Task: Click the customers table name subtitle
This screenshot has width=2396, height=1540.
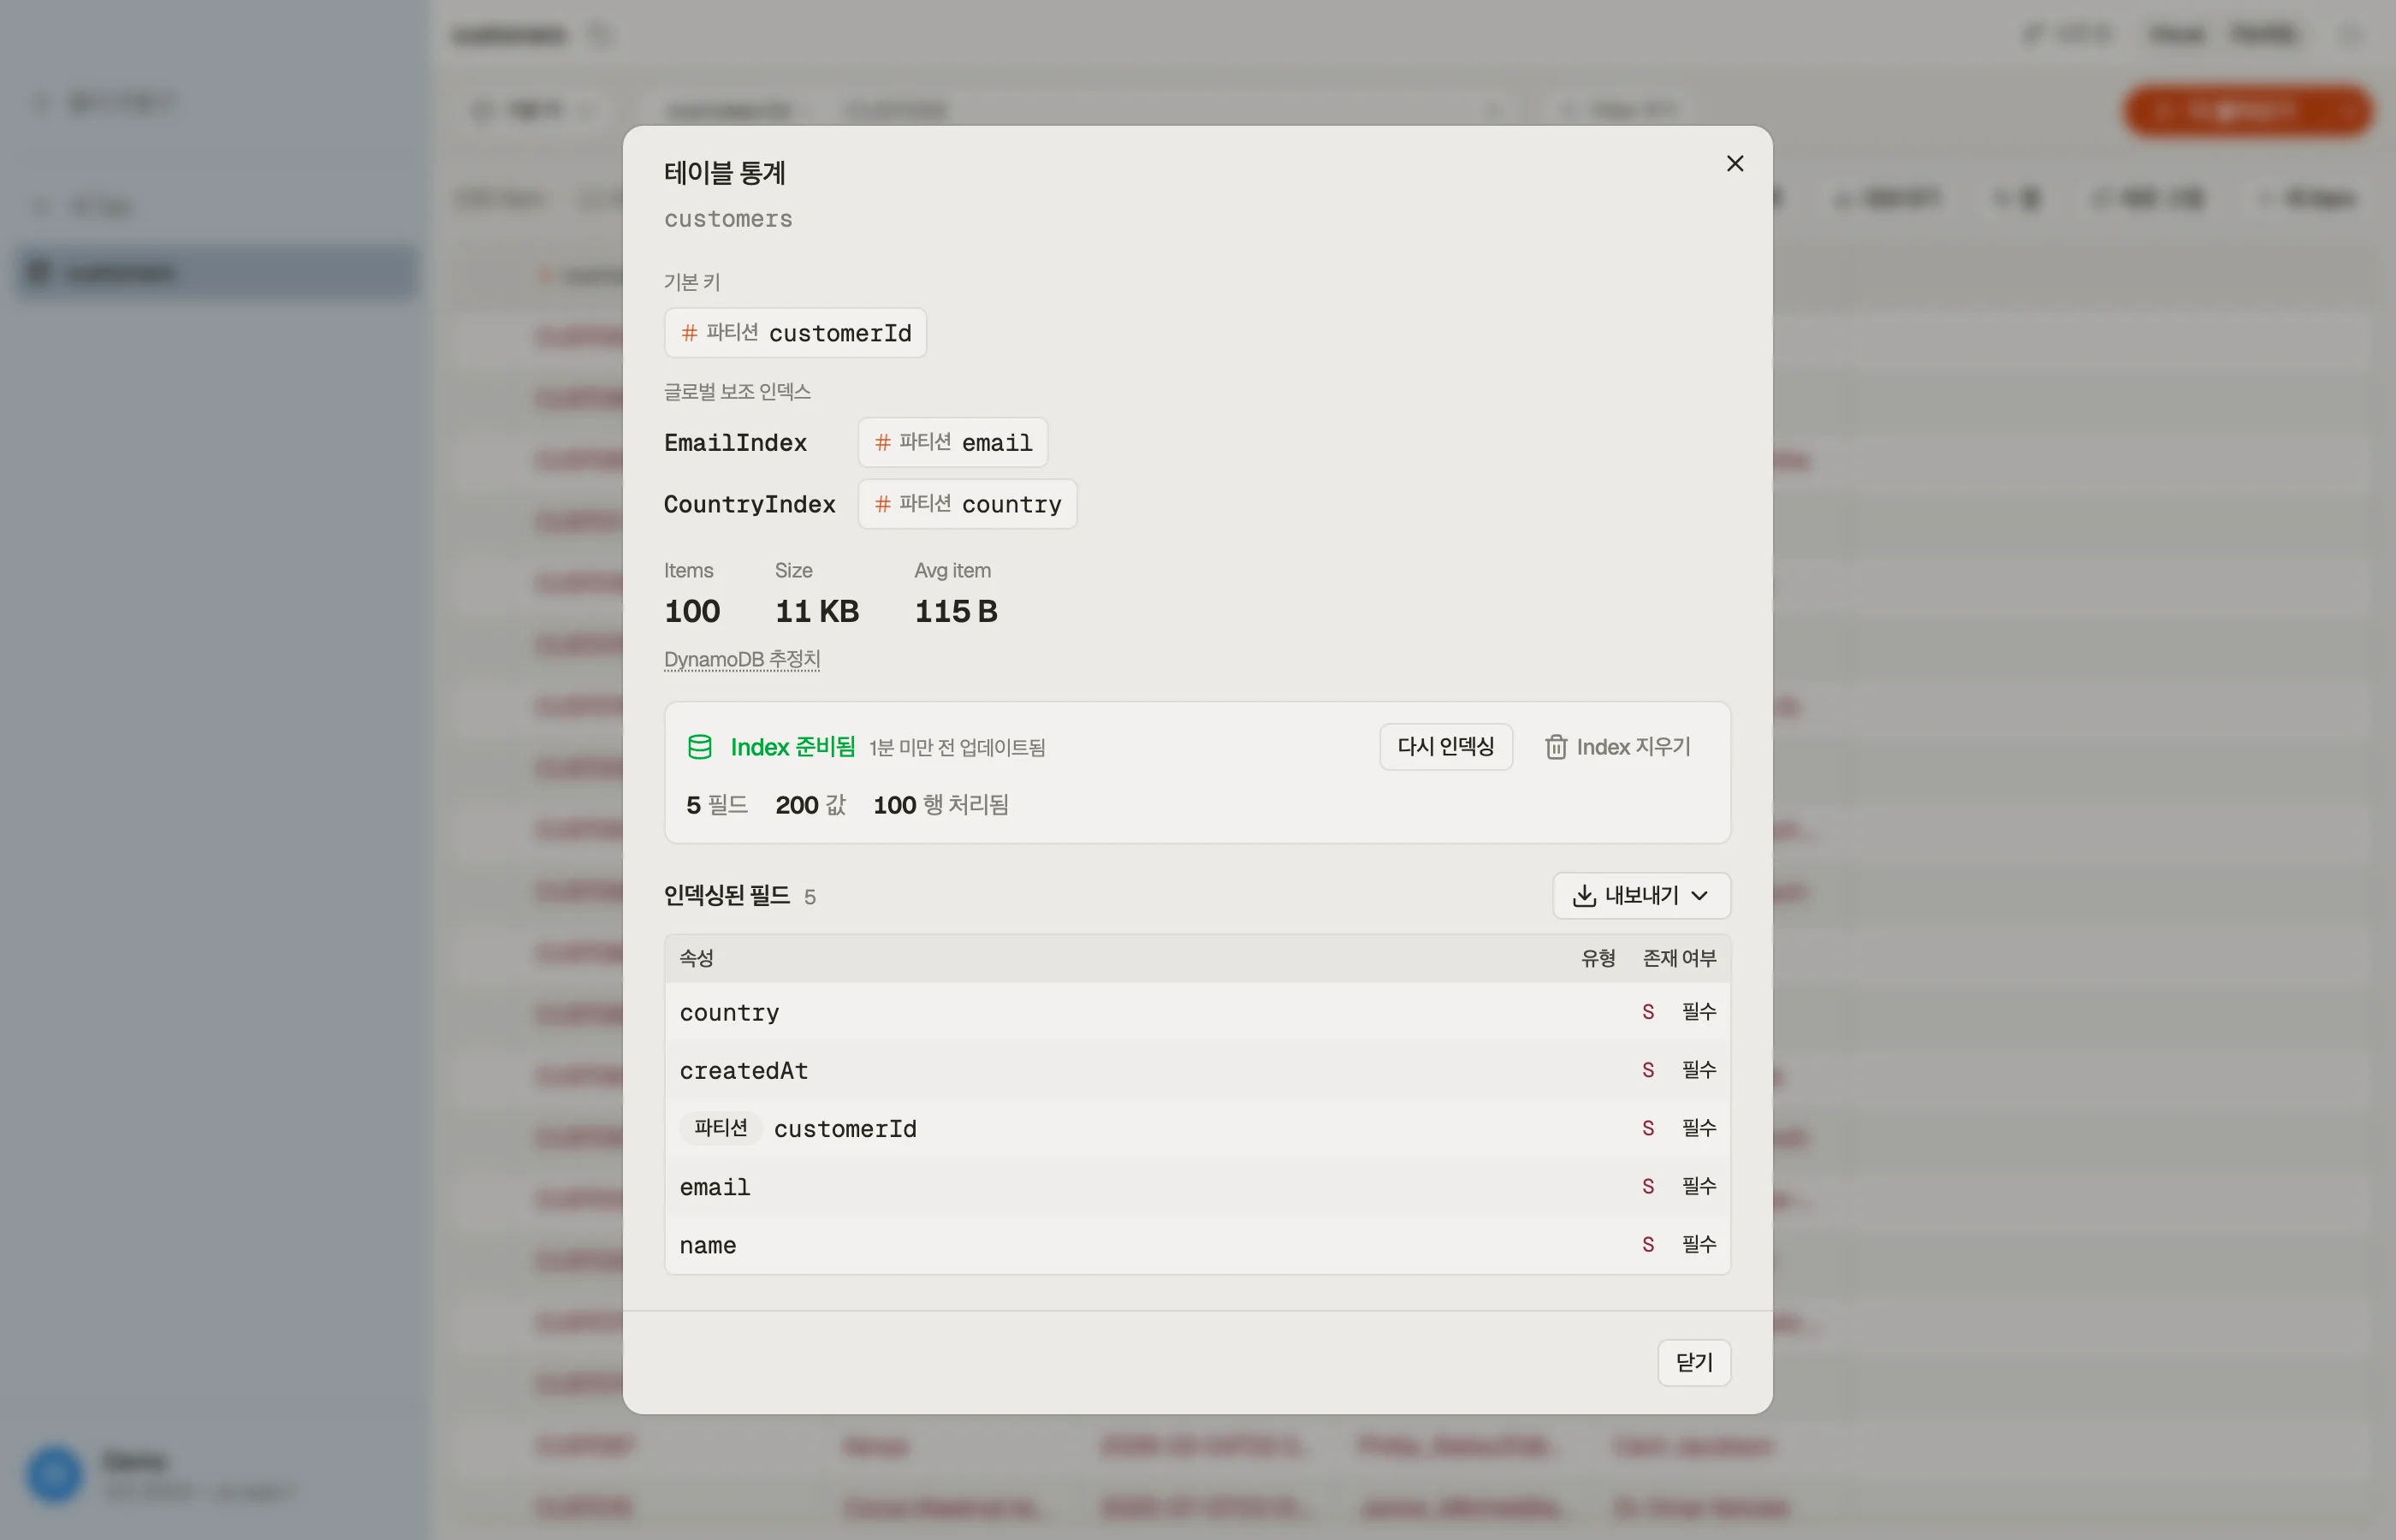Action: point(728,219)
